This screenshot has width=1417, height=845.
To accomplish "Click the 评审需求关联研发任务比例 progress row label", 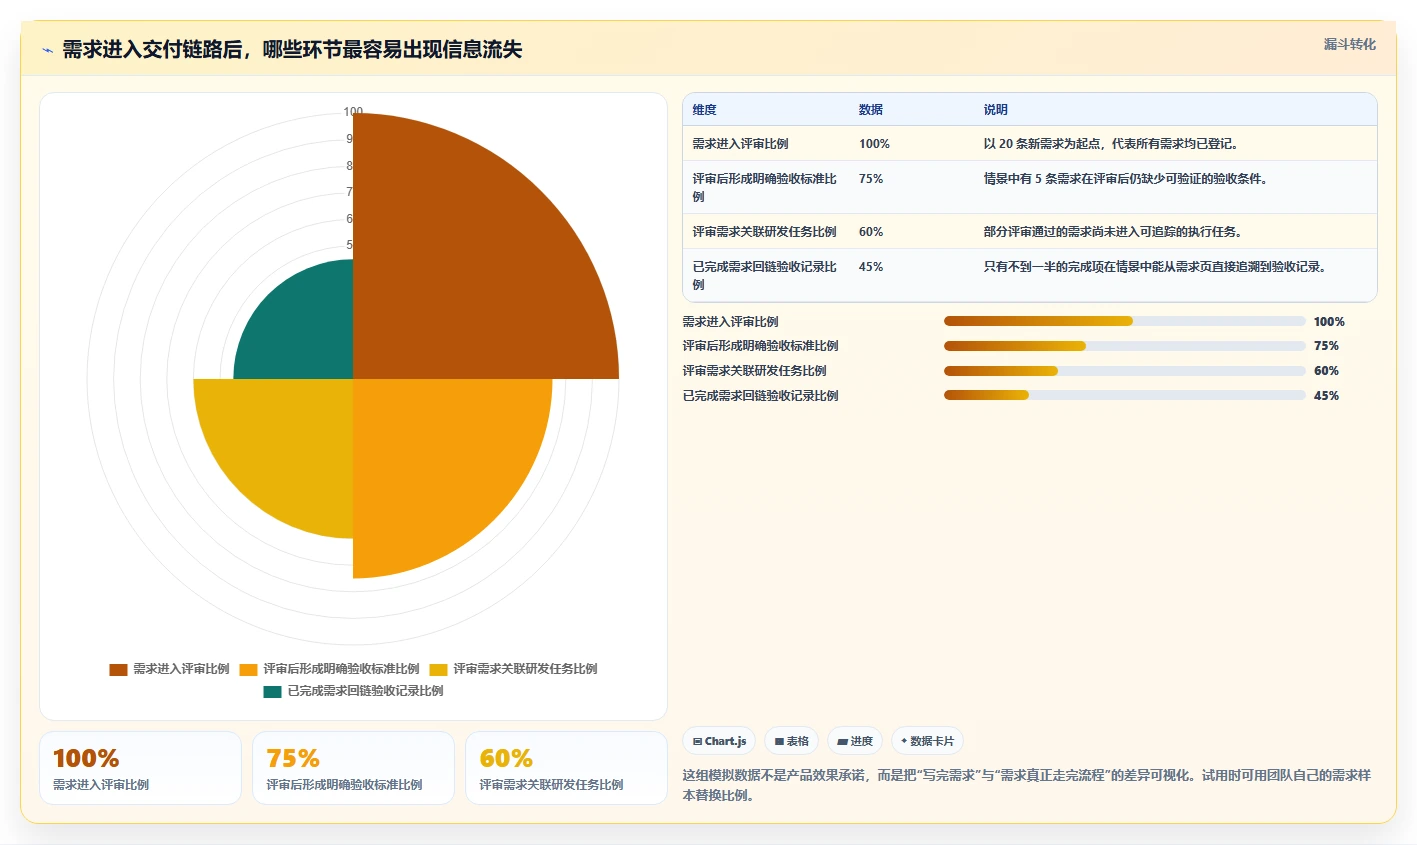I will pyautogui.click(x=754, y=371).
